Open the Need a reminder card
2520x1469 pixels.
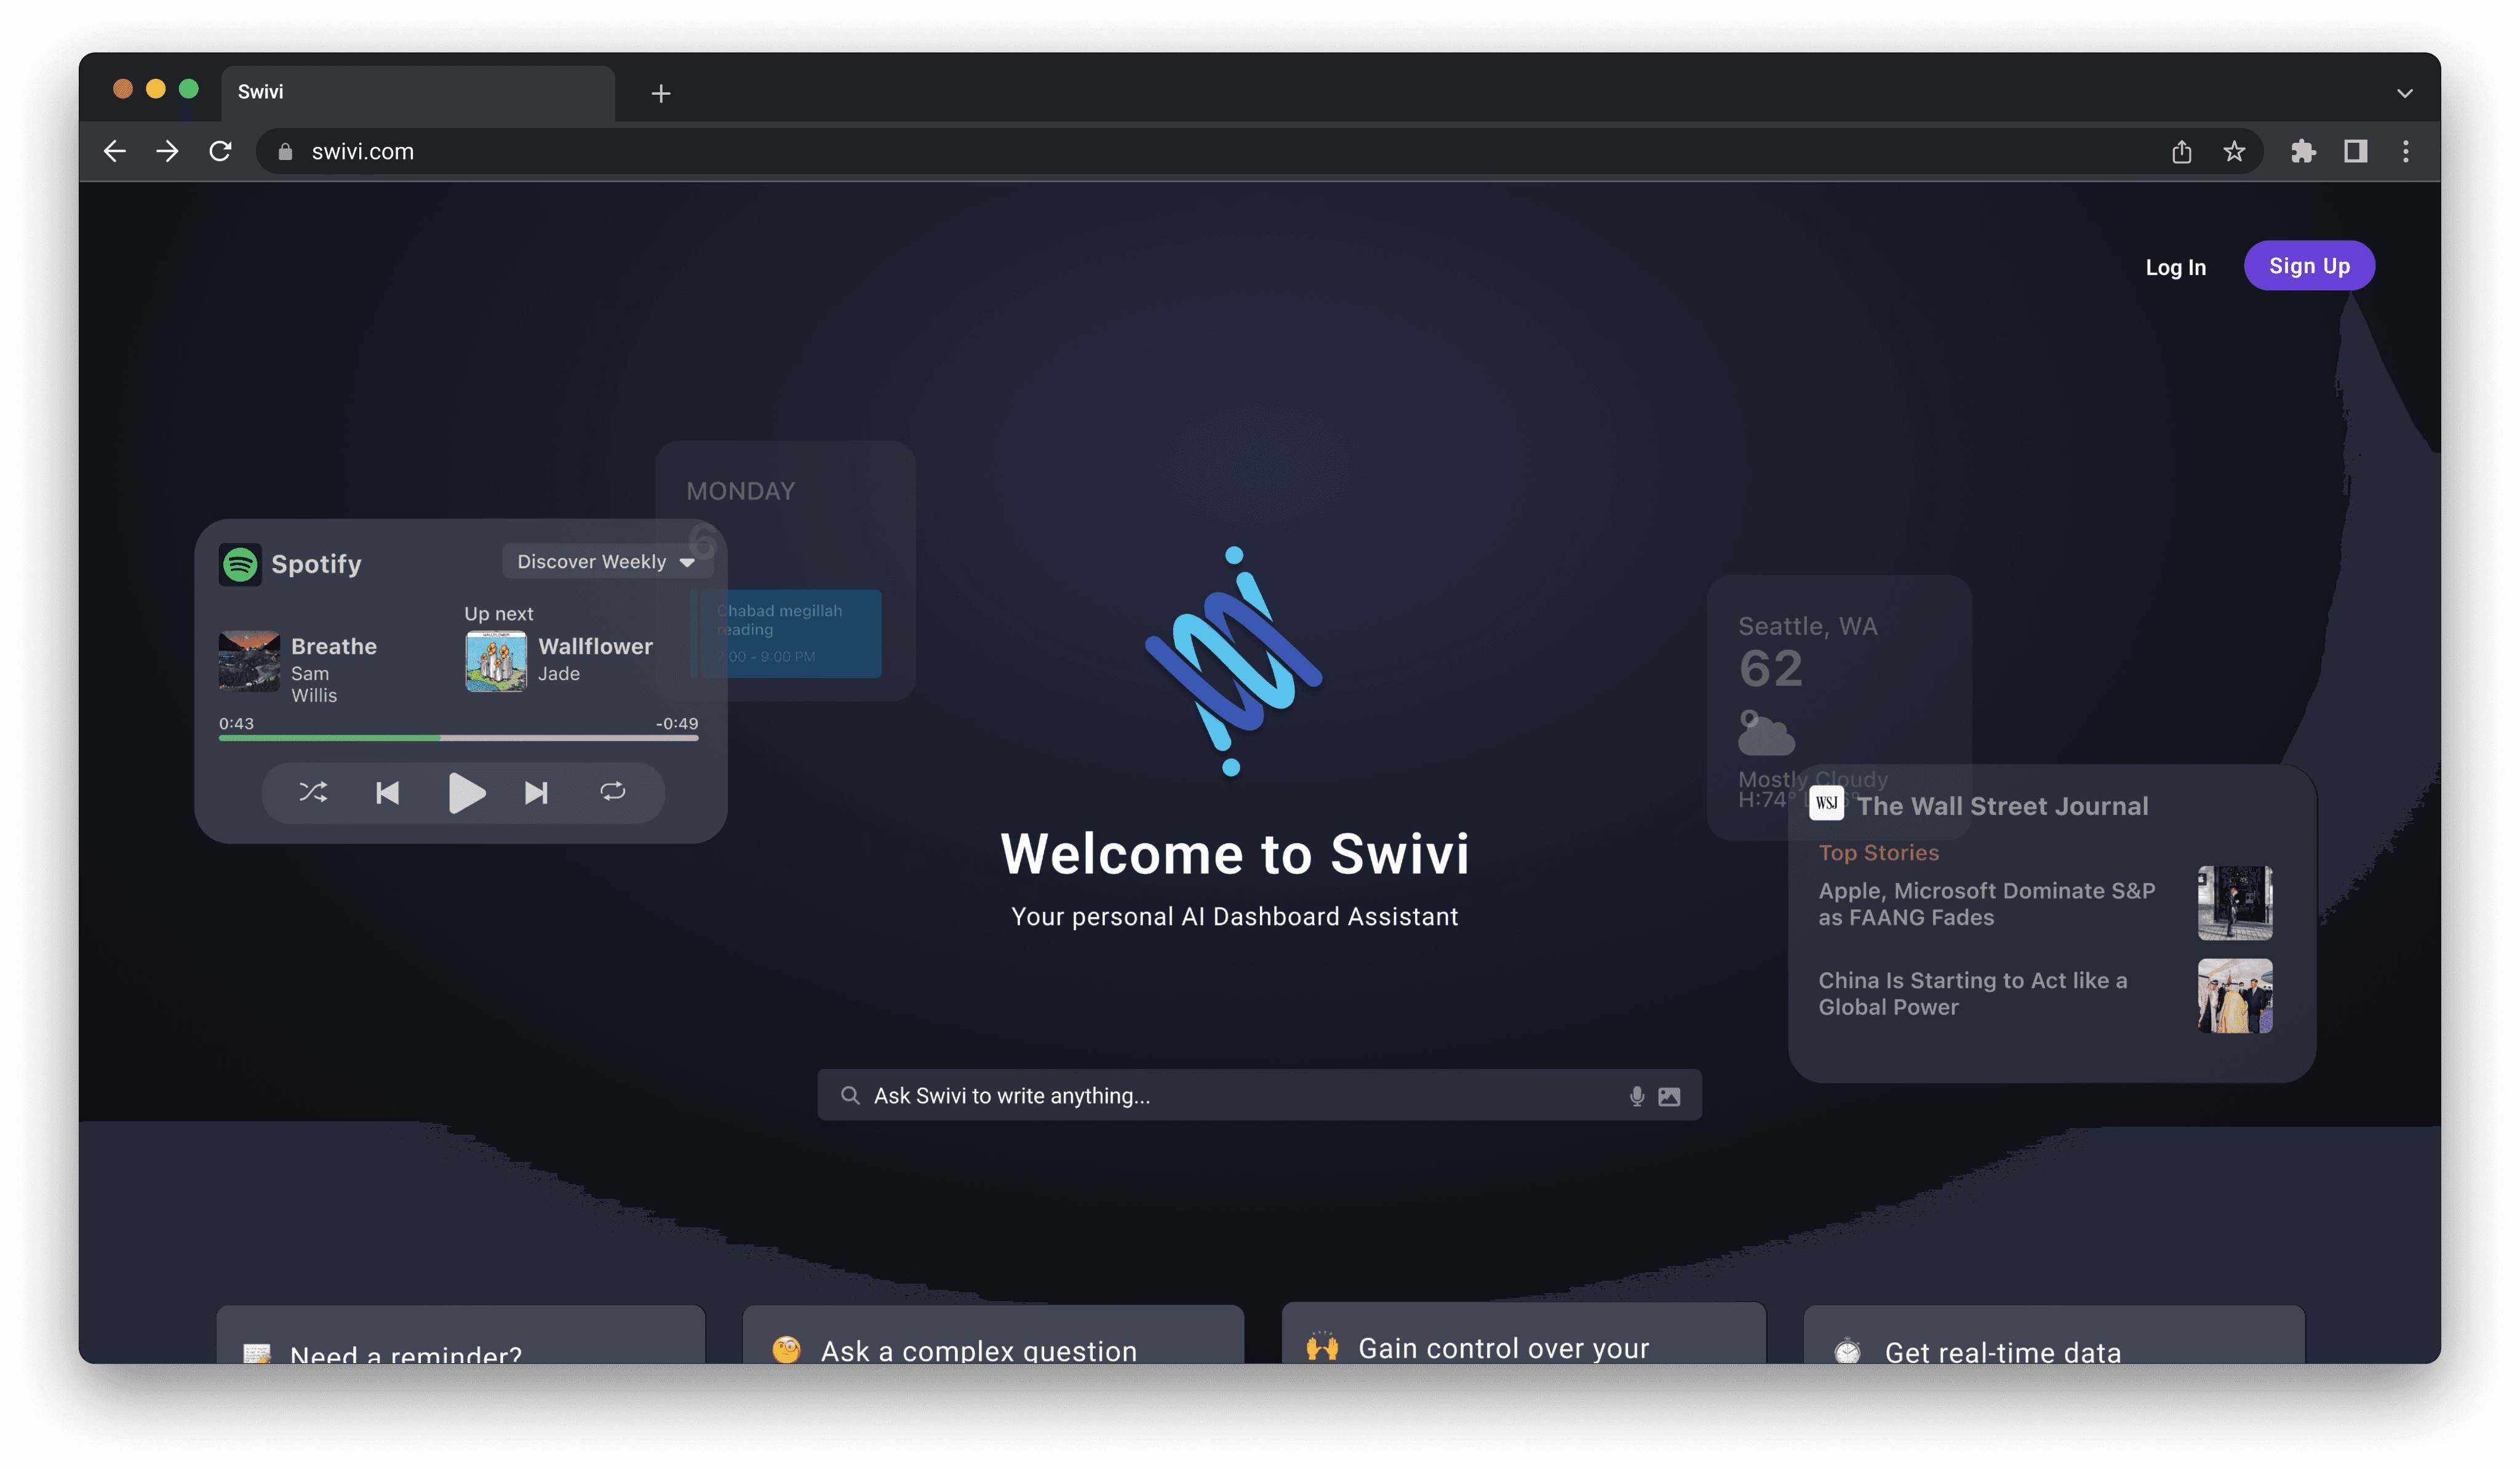[x=461, y=1335]
